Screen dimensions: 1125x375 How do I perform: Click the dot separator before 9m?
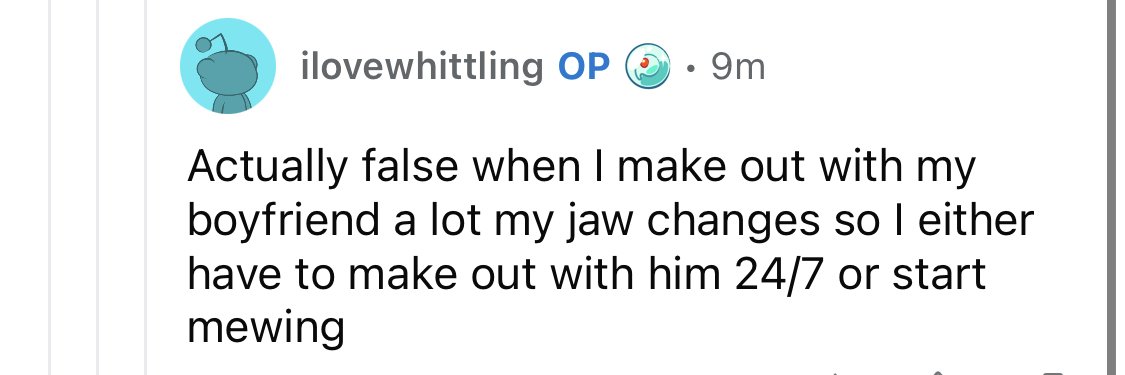coord(690,70)
